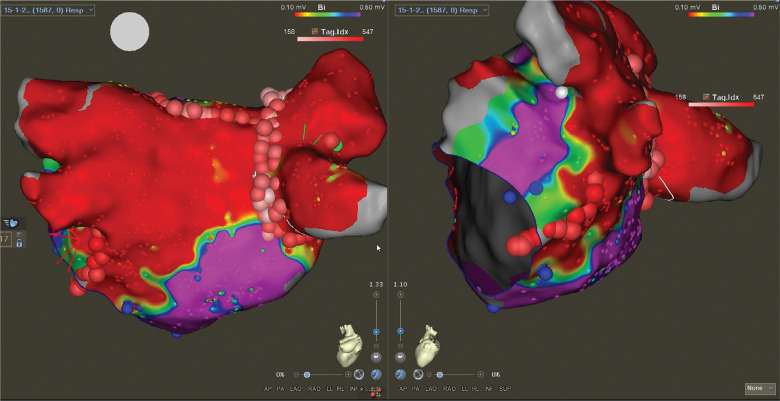Click plus on left pane transparency slider
The image size is (780, 401).
tap(348, 374)
